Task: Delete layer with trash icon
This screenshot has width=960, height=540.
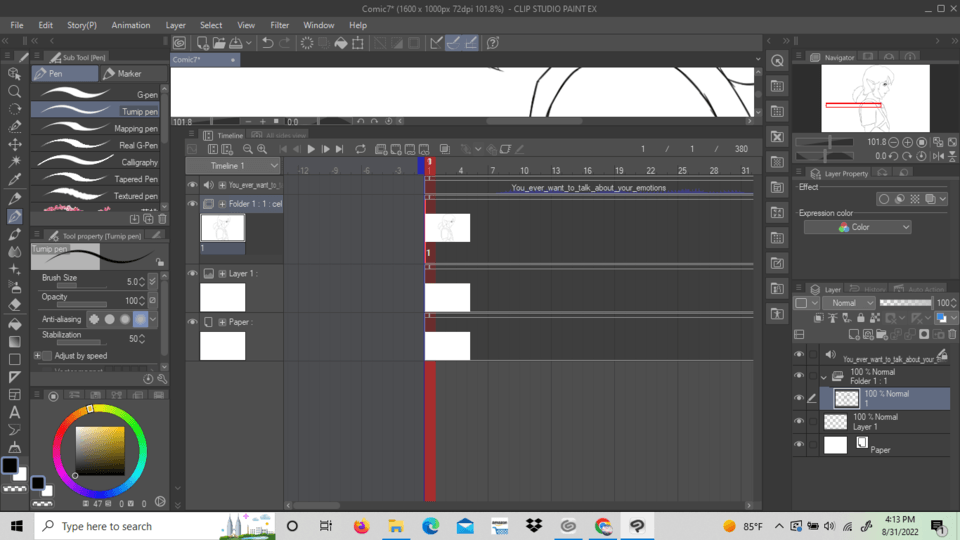Action: [x=952, y=334]
